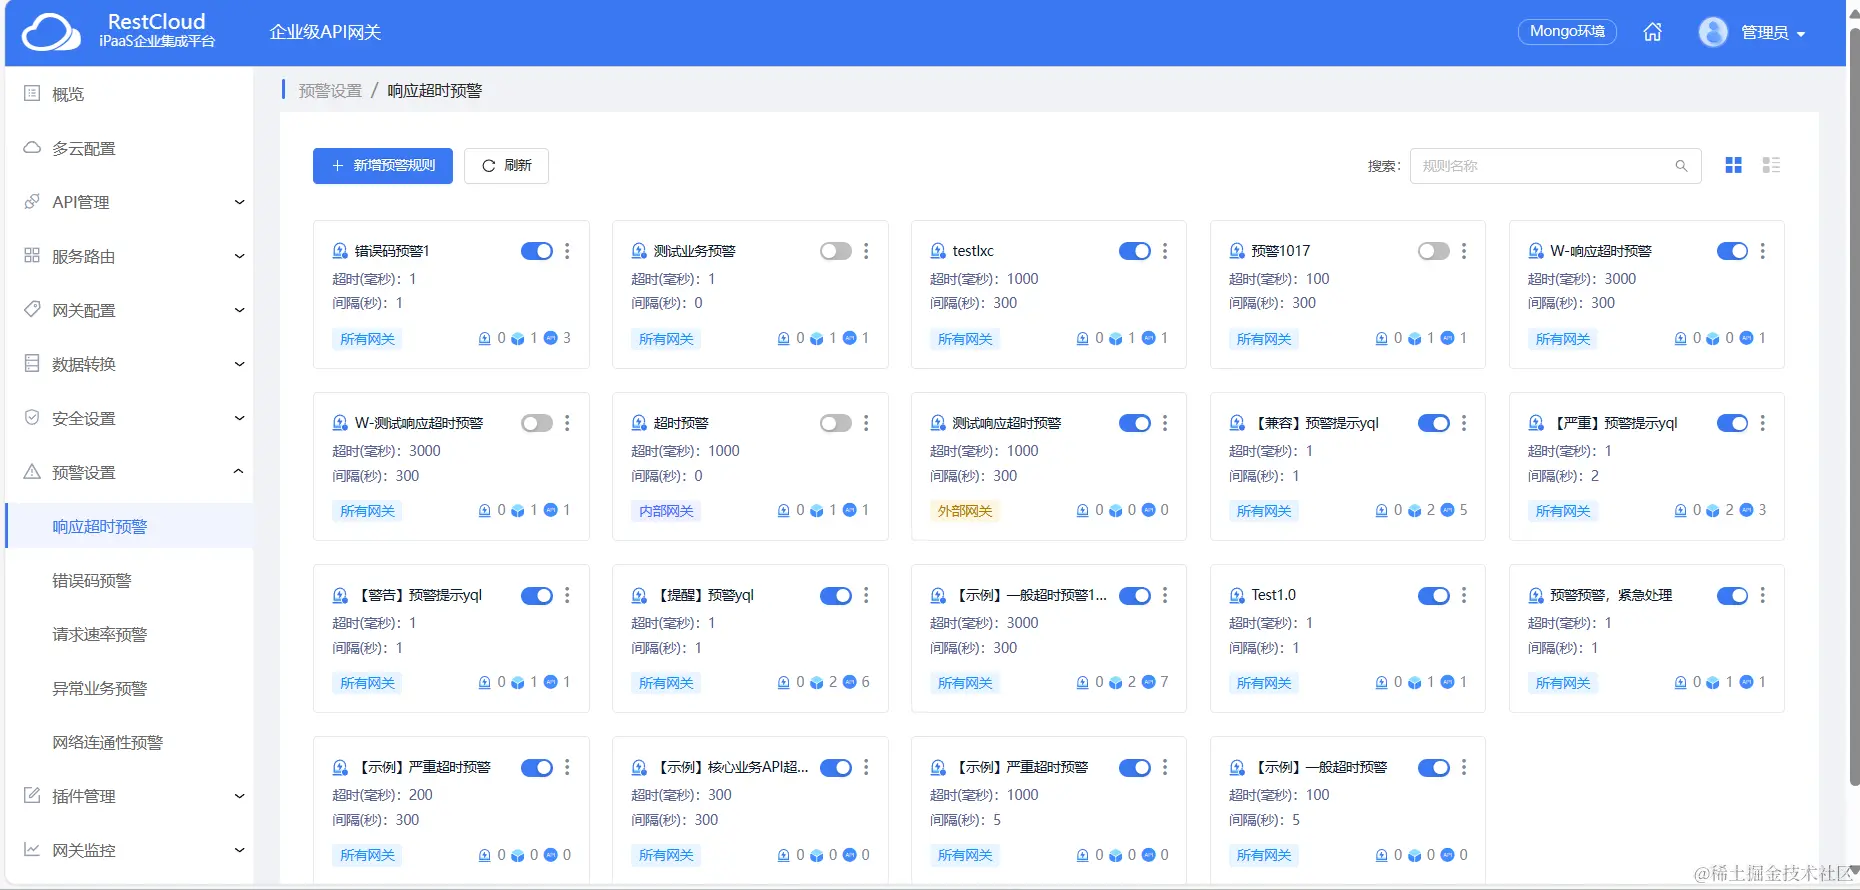The width and height of the screenshot is (1860, 890).
Task: Click the 企业级API网关 header title
Action: [x=325, y=32]
